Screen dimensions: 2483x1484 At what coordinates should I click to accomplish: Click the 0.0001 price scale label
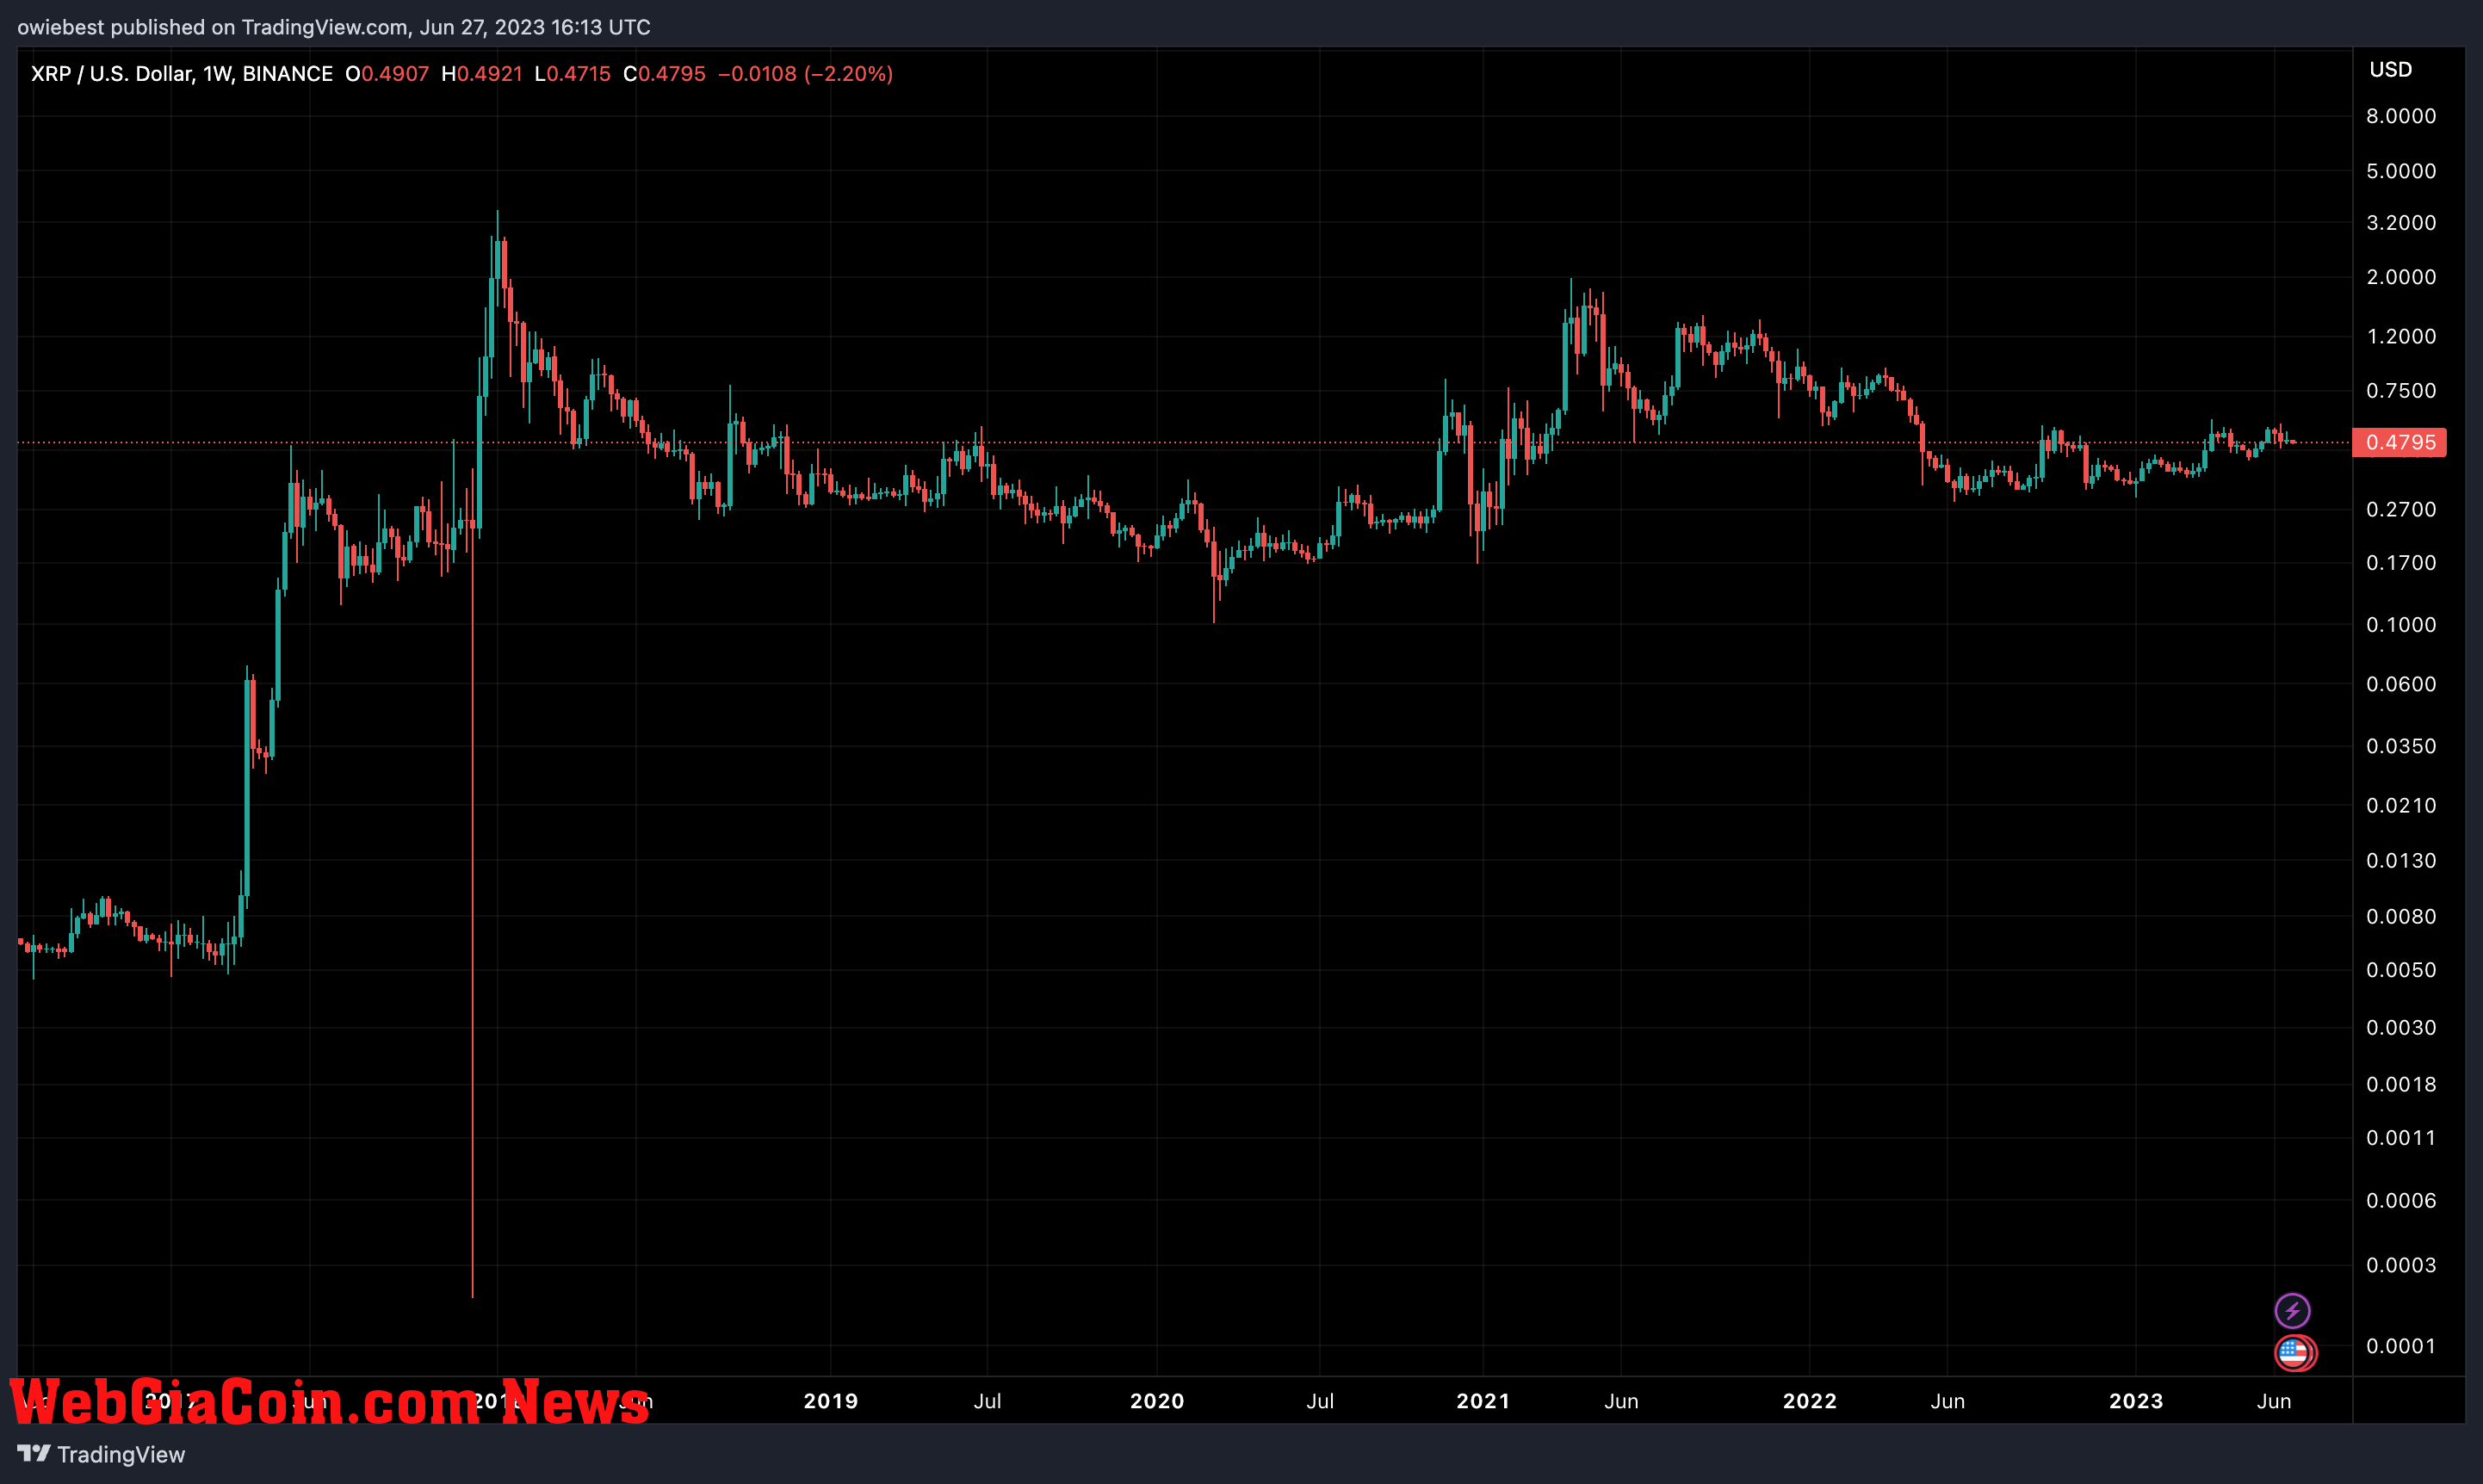pos(2400,1347)
